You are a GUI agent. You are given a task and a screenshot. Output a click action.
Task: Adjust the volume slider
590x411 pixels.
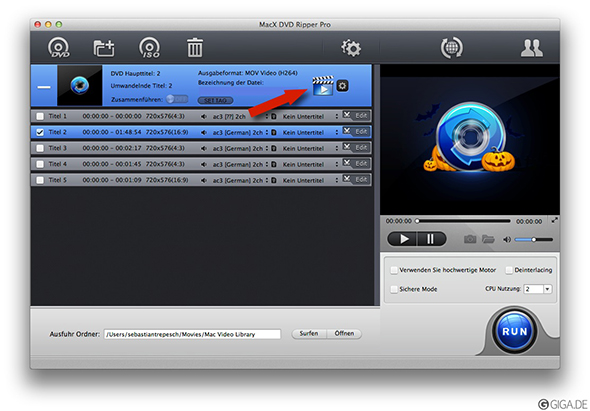click(x=534, y=239)
